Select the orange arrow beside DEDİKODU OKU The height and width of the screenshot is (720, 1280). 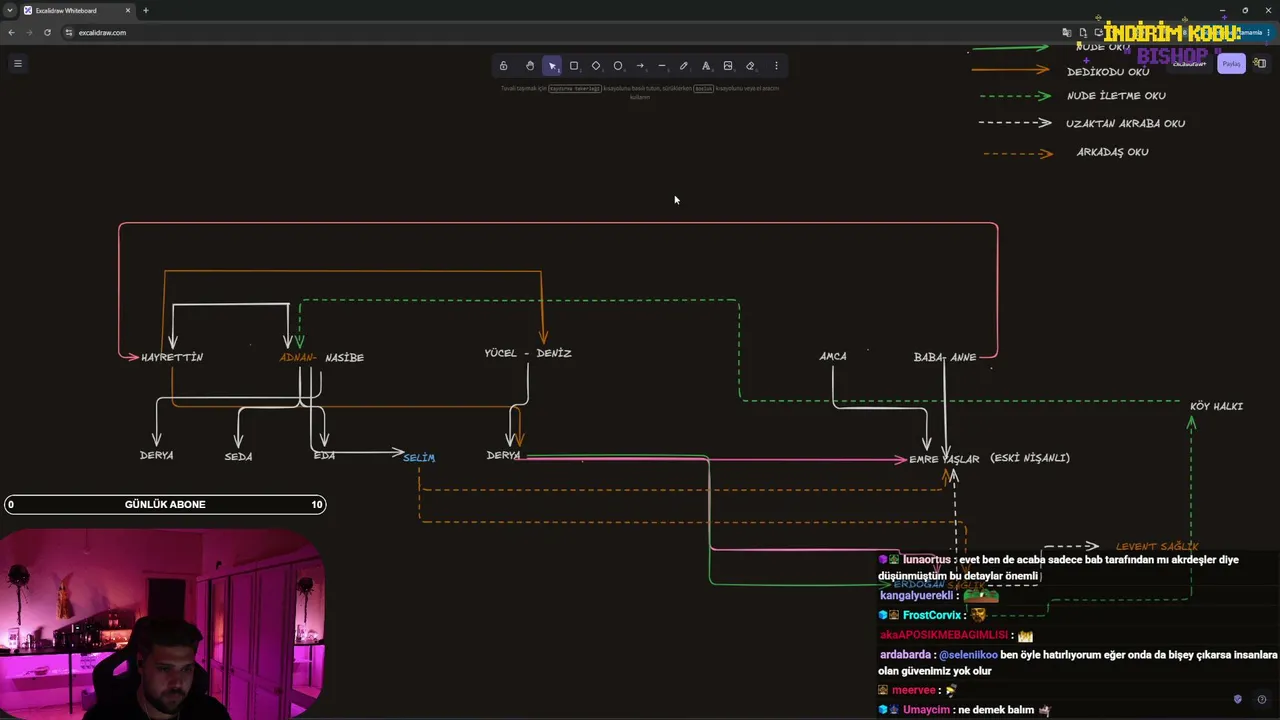[x=1011, y=70]
